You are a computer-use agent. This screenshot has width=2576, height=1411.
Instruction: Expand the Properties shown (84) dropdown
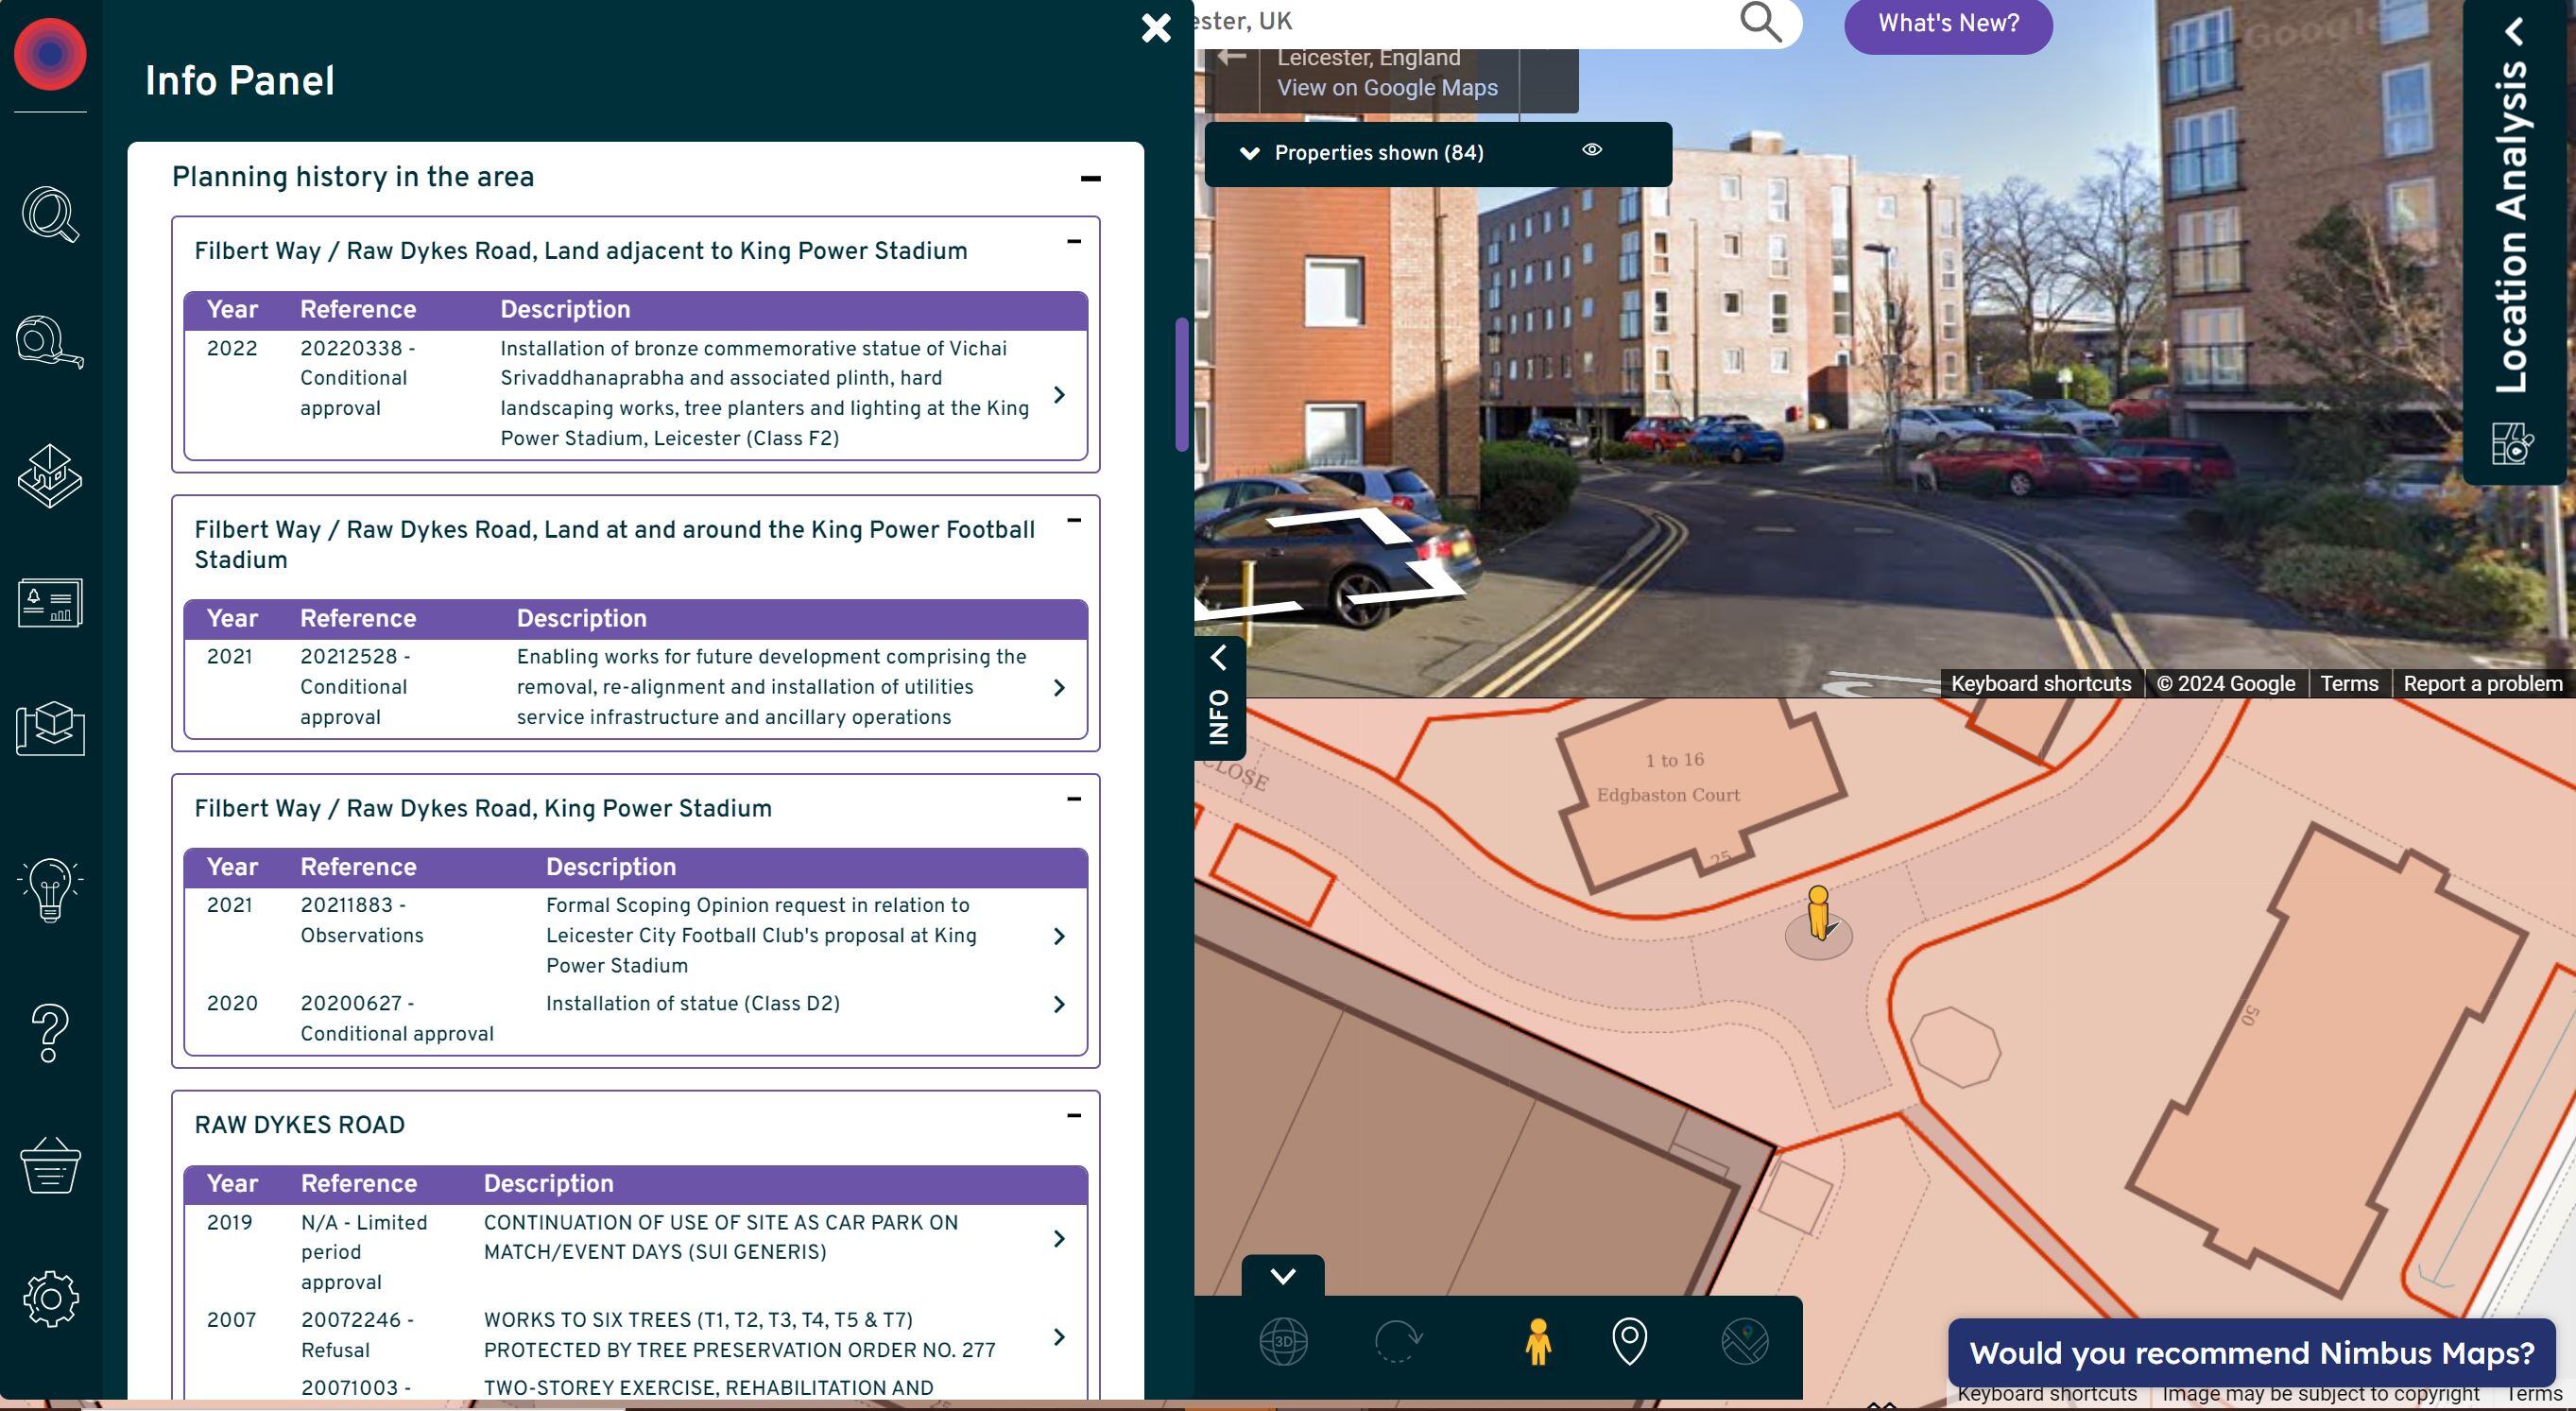(x=1249, y=153)
